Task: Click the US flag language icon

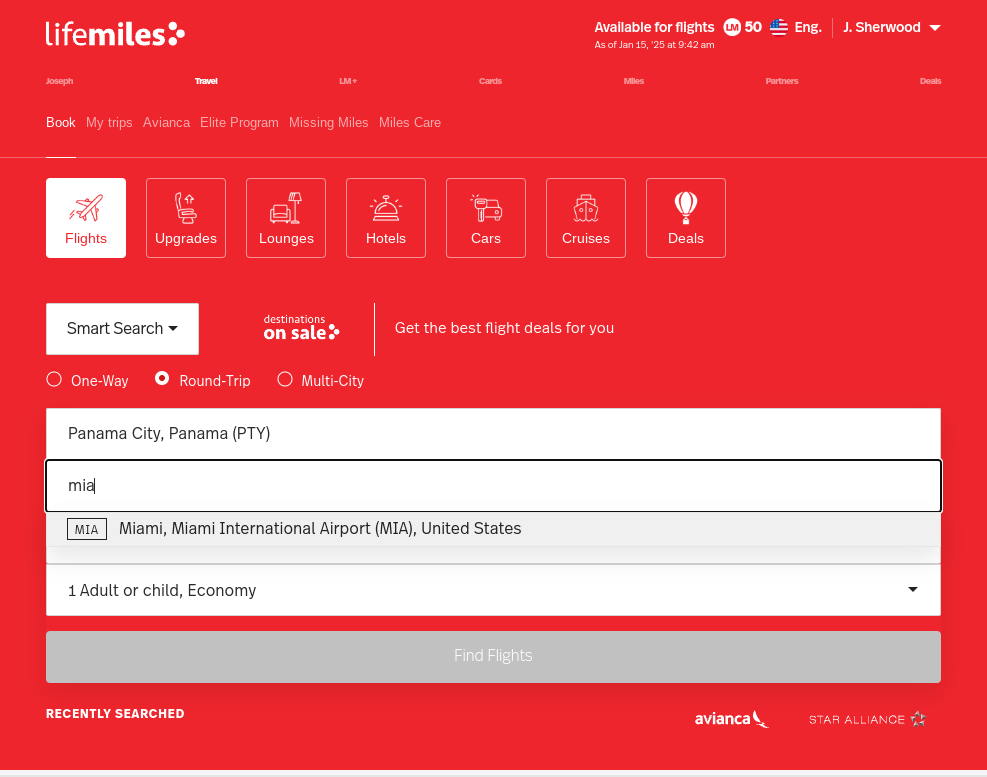Action: coord(779,27)
